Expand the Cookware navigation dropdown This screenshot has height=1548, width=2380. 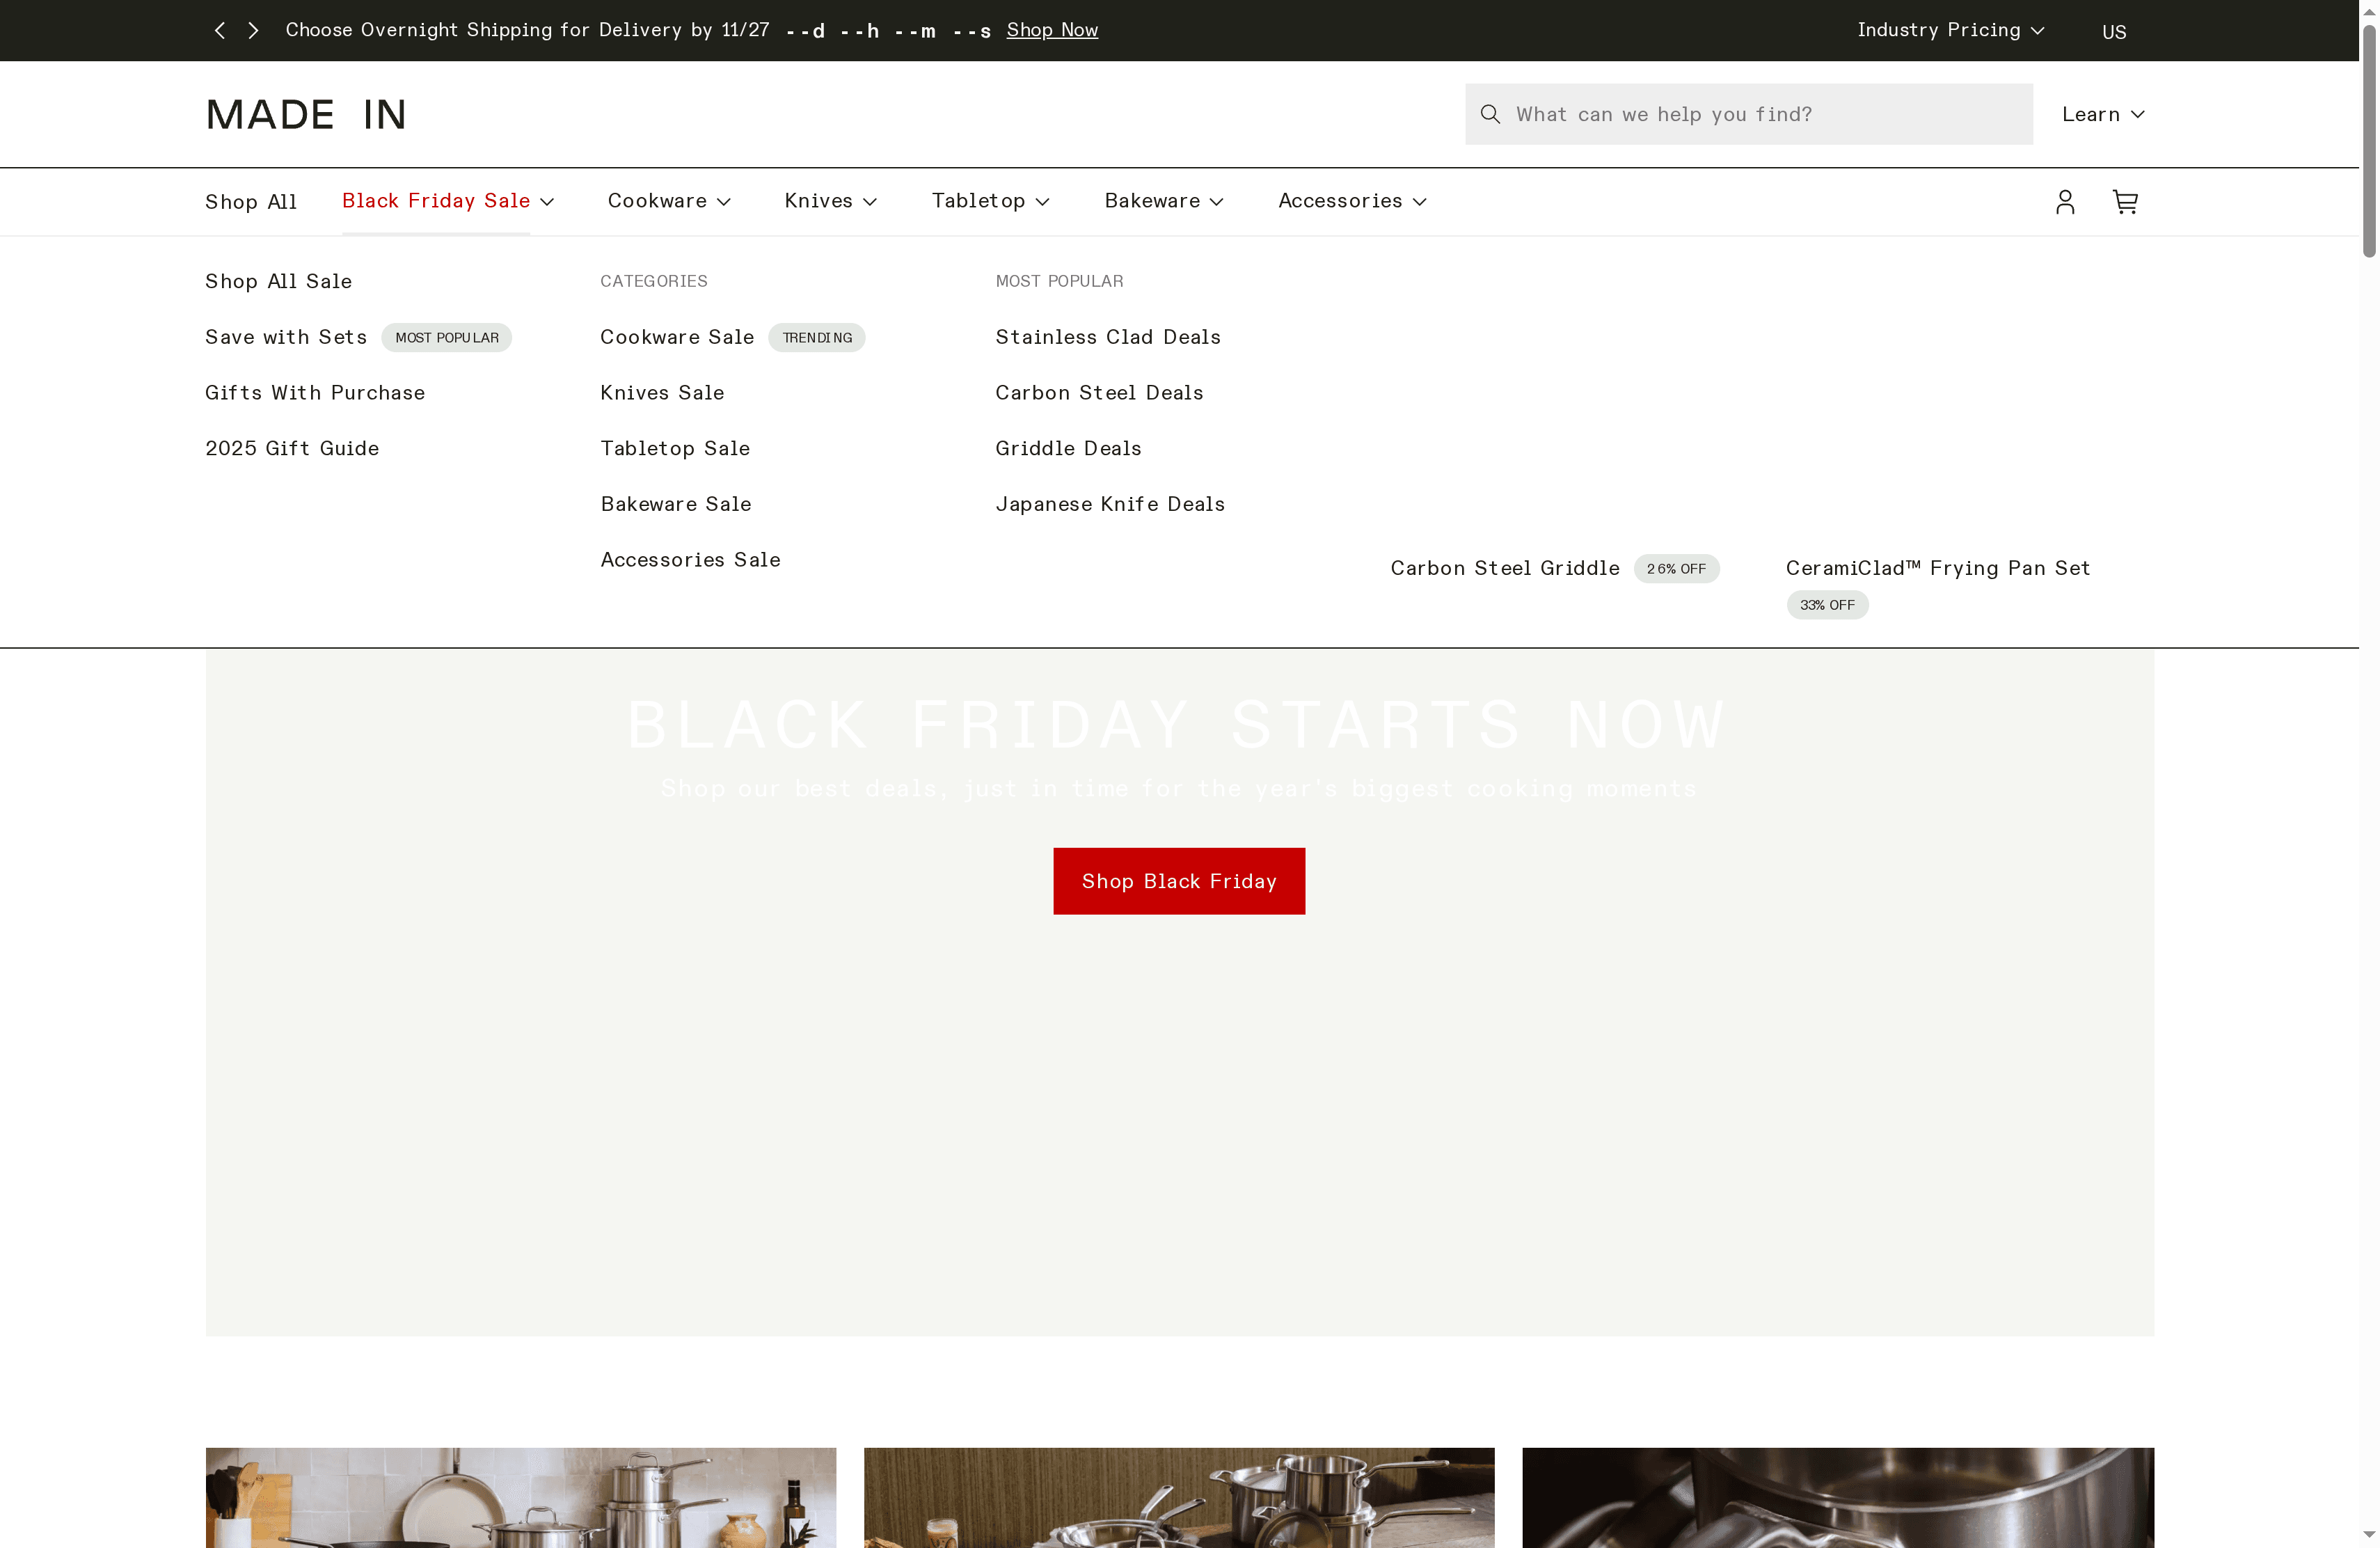(668, 201)
